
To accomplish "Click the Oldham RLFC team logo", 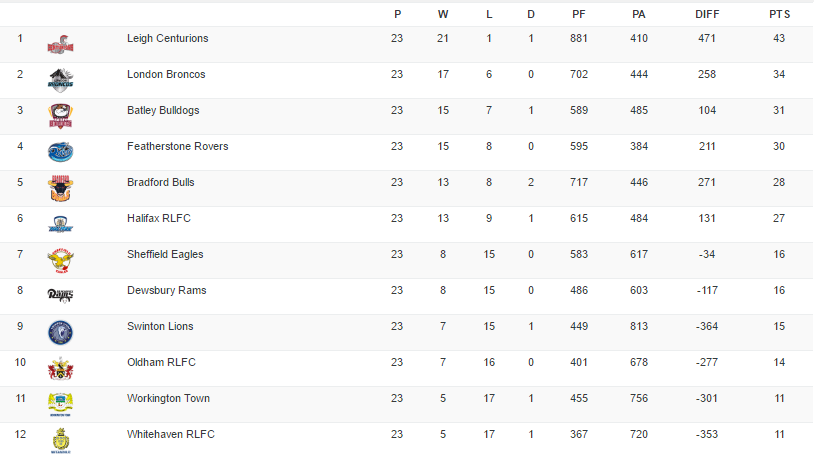I will (61, 368).
